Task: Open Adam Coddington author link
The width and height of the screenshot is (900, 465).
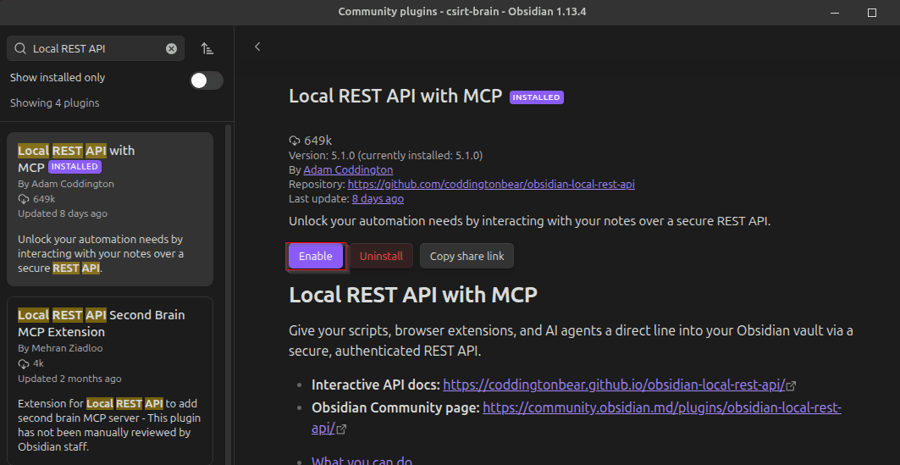Action: click(348, 170)
